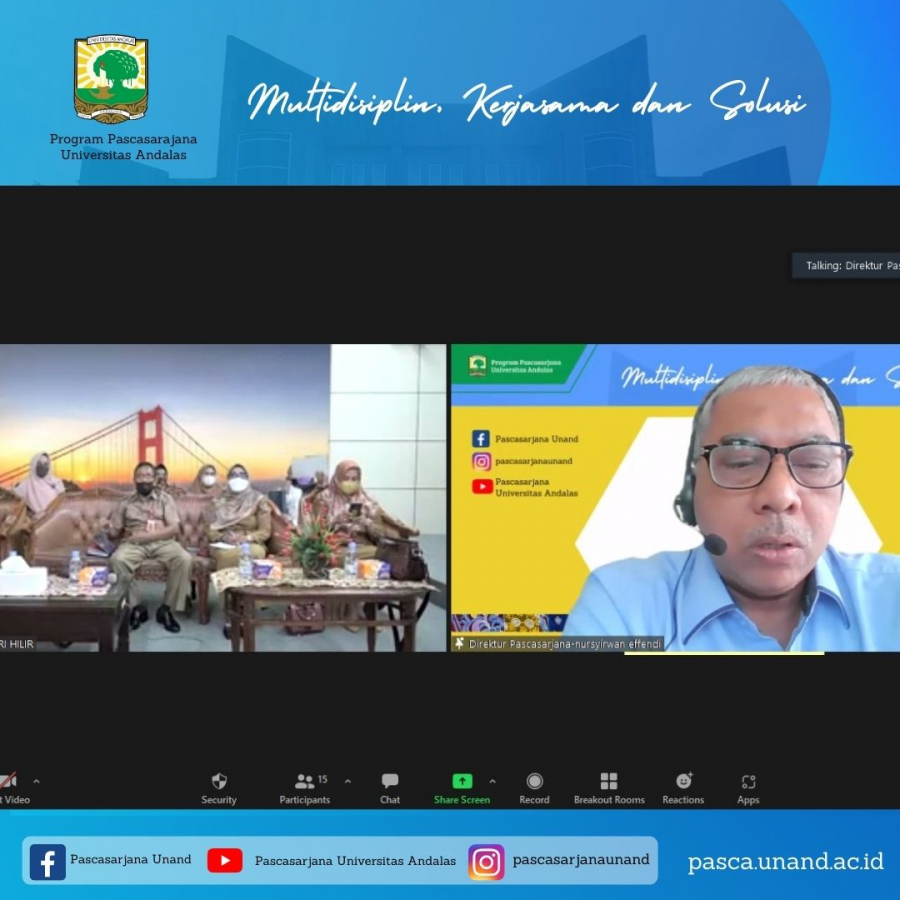Expand the Participants options arrow

coord(348,781)
